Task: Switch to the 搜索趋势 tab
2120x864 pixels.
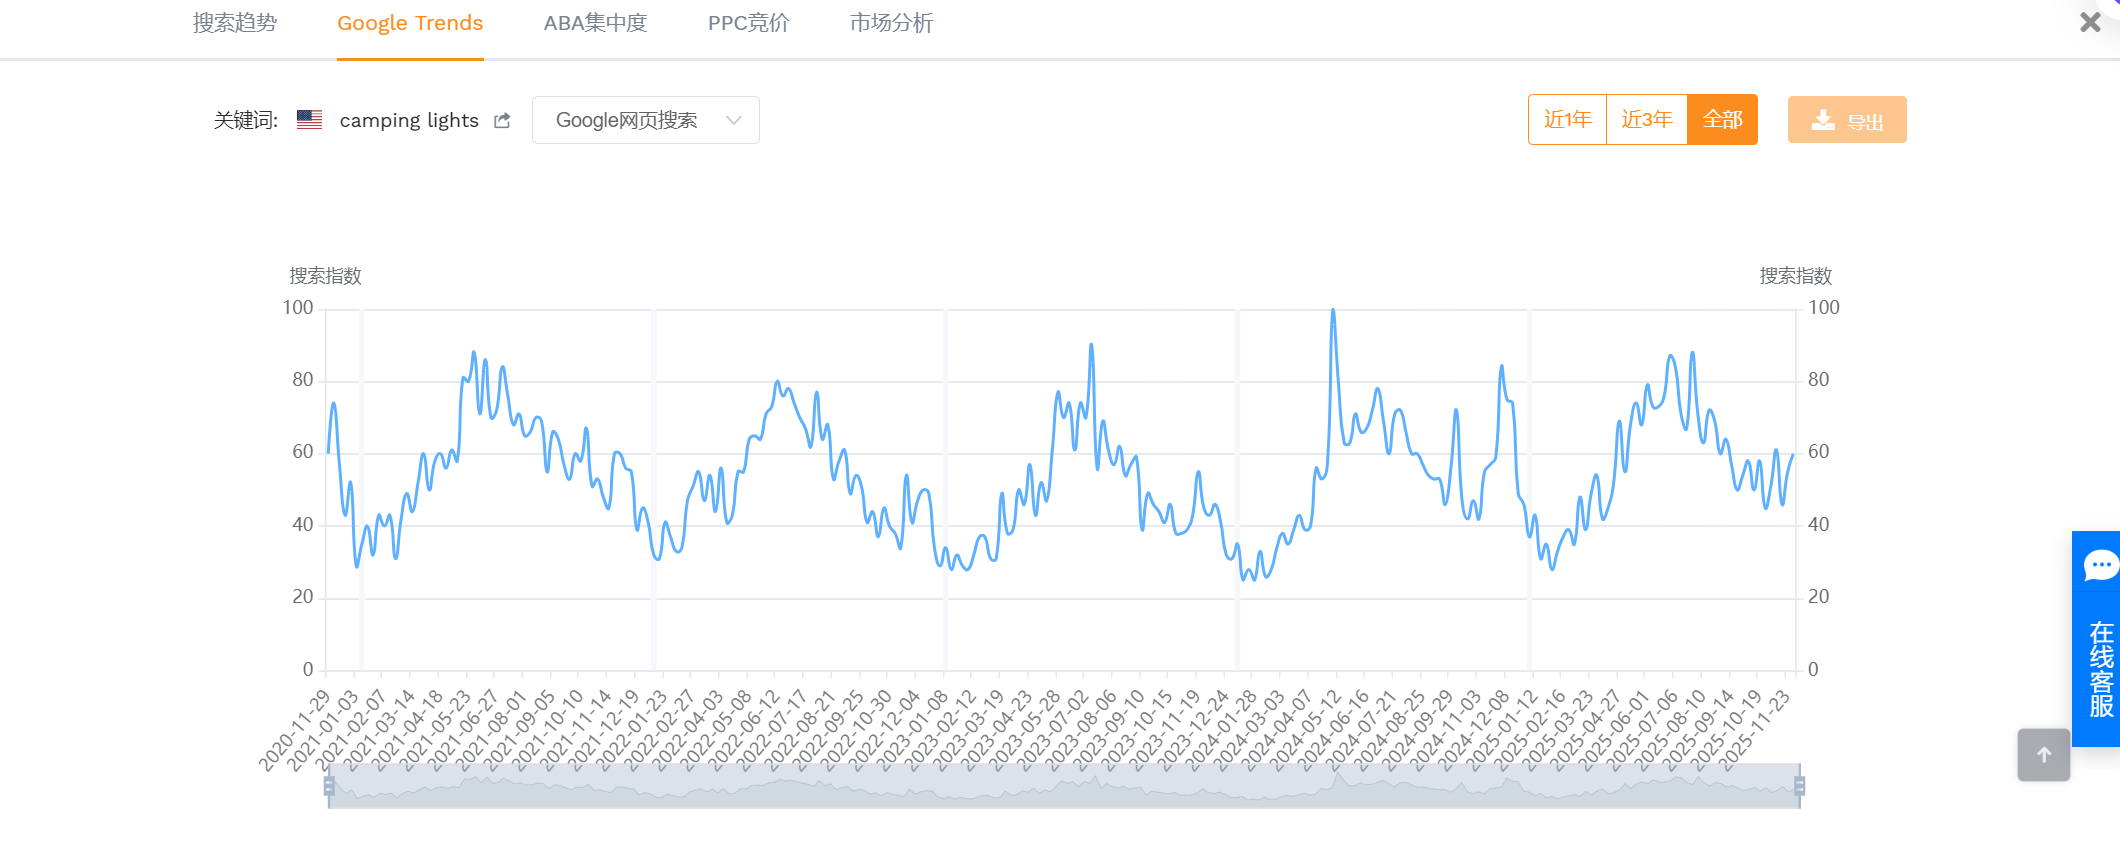Action: pyautogui.click(x=235, y=23)
